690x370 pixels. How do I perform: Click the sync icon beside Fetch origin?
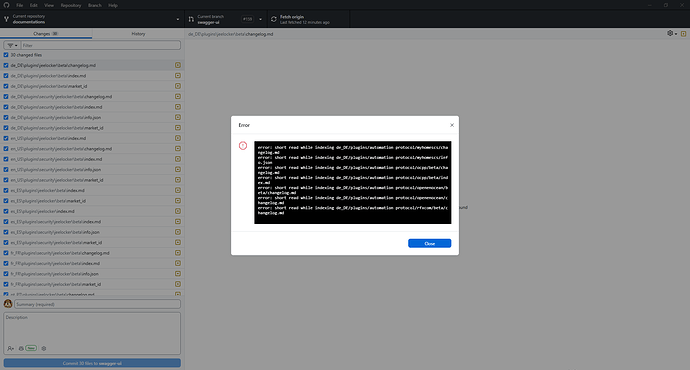tap(274, 19)
